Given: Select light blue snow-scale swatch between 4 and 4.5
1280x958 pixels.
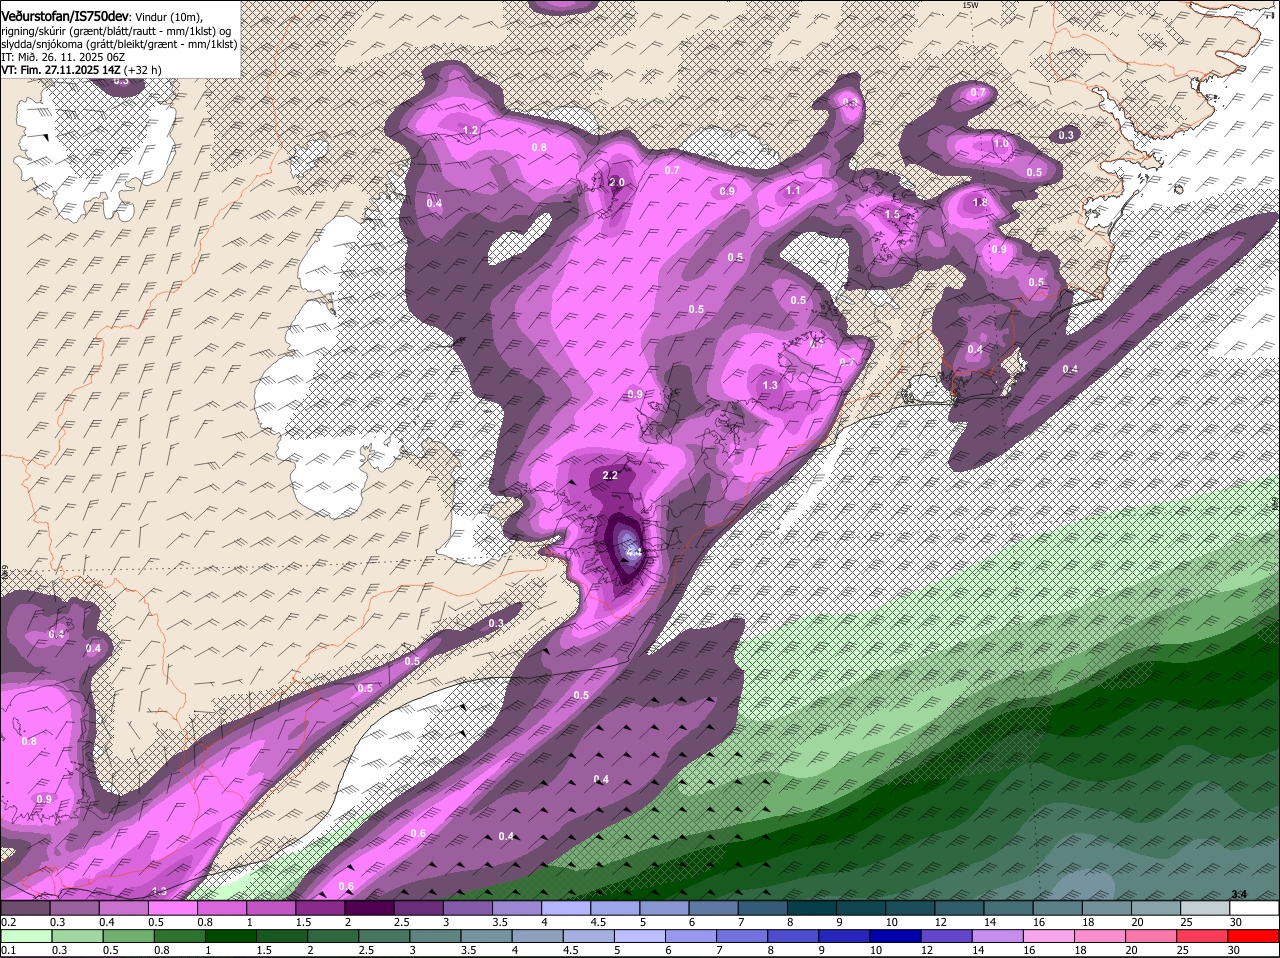Looking at the screenshot, I should point(566,908).
